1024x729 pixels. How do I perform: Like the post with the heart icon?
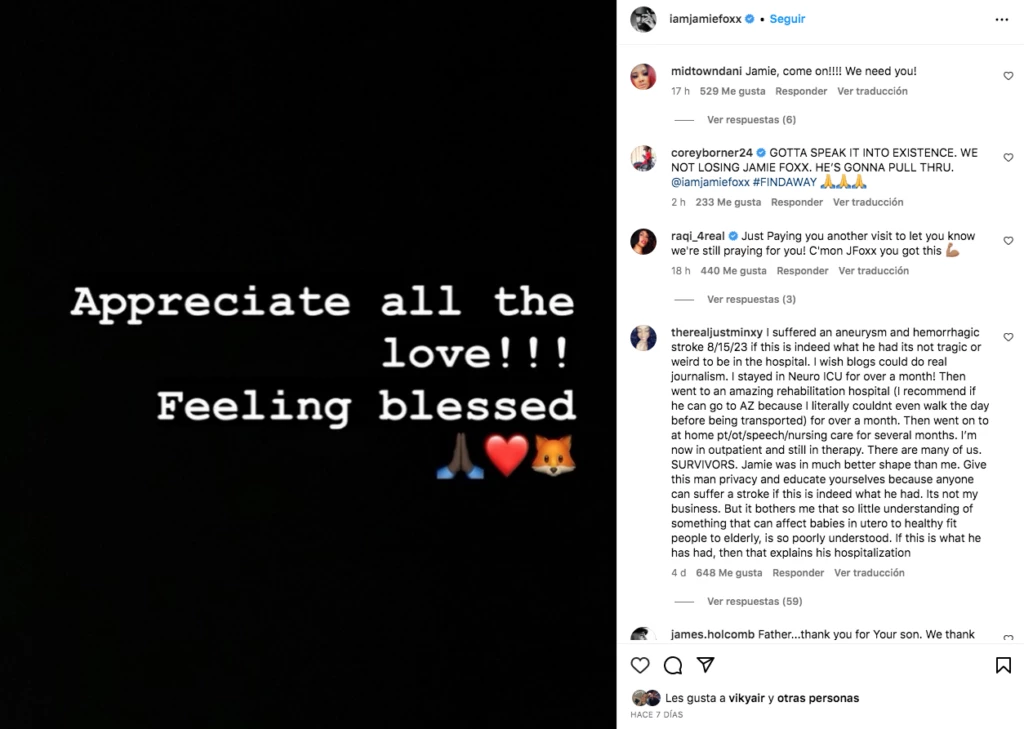pyautogui.click(x=640, y=665)
